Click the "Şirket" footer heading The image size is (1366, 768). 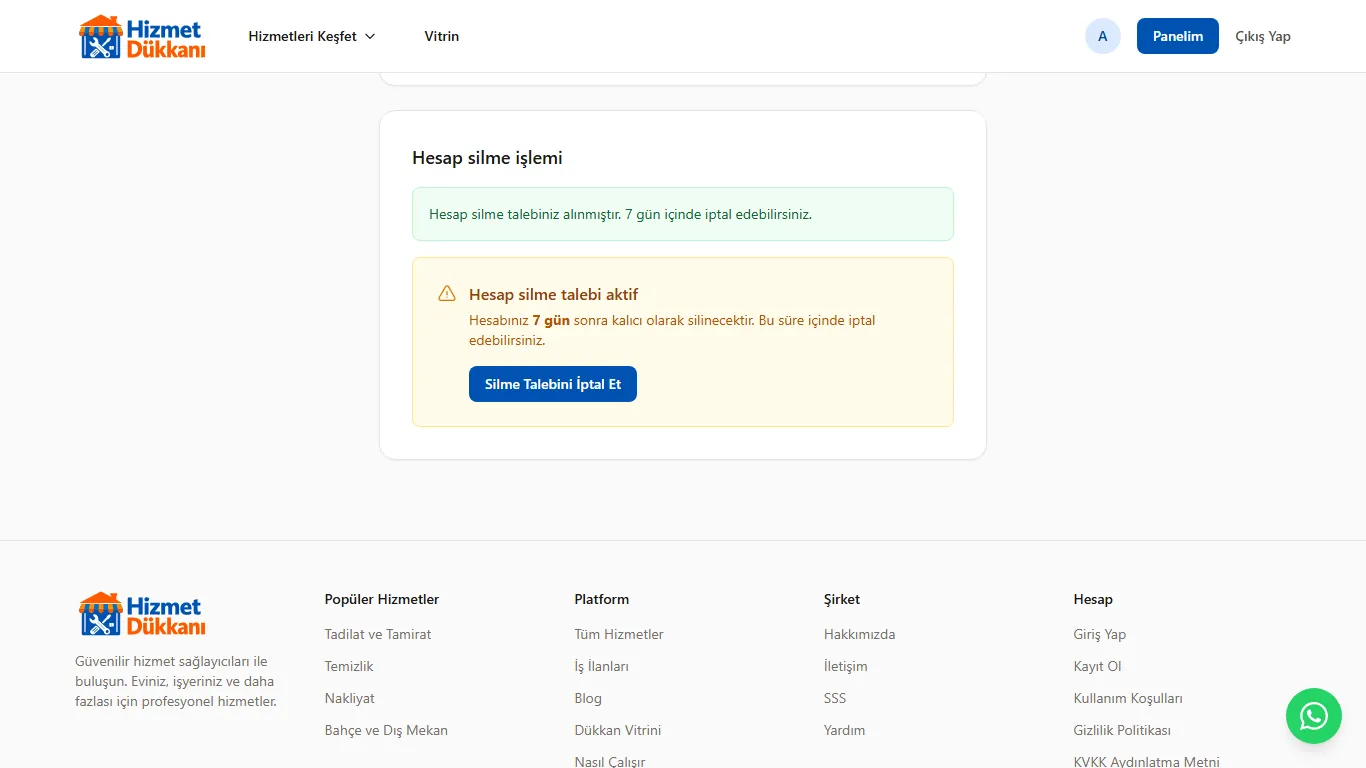pyautogui.click(x=842, y=599)
